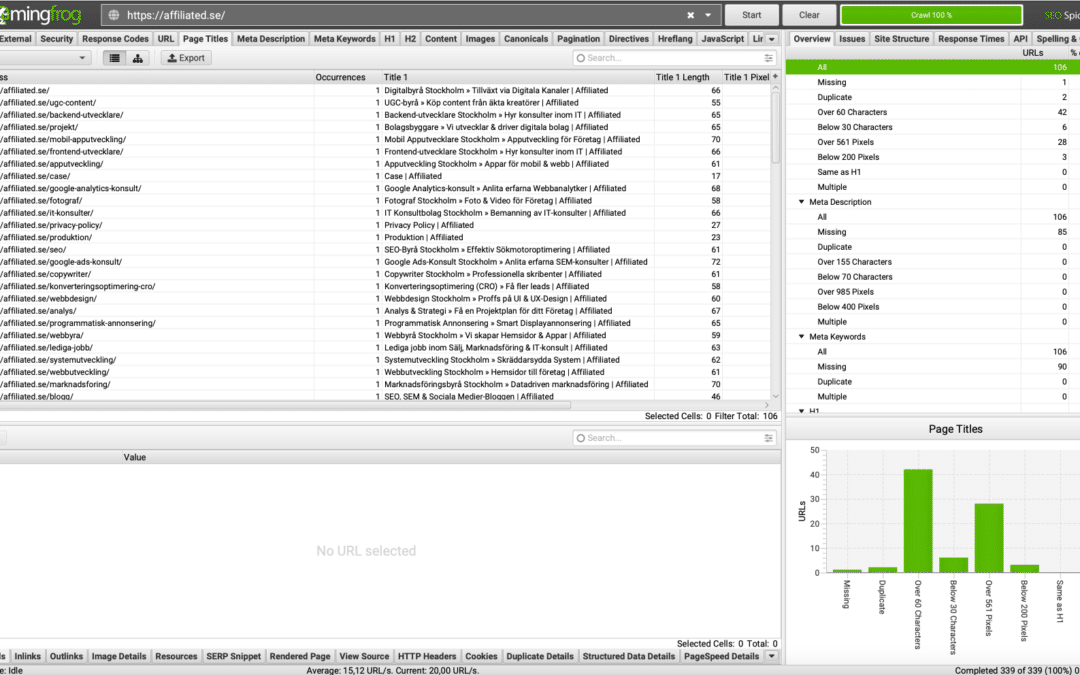Screen dimensions: 1080x675
Task: Open the Site Structure tab
Action: tap(902, 39)
